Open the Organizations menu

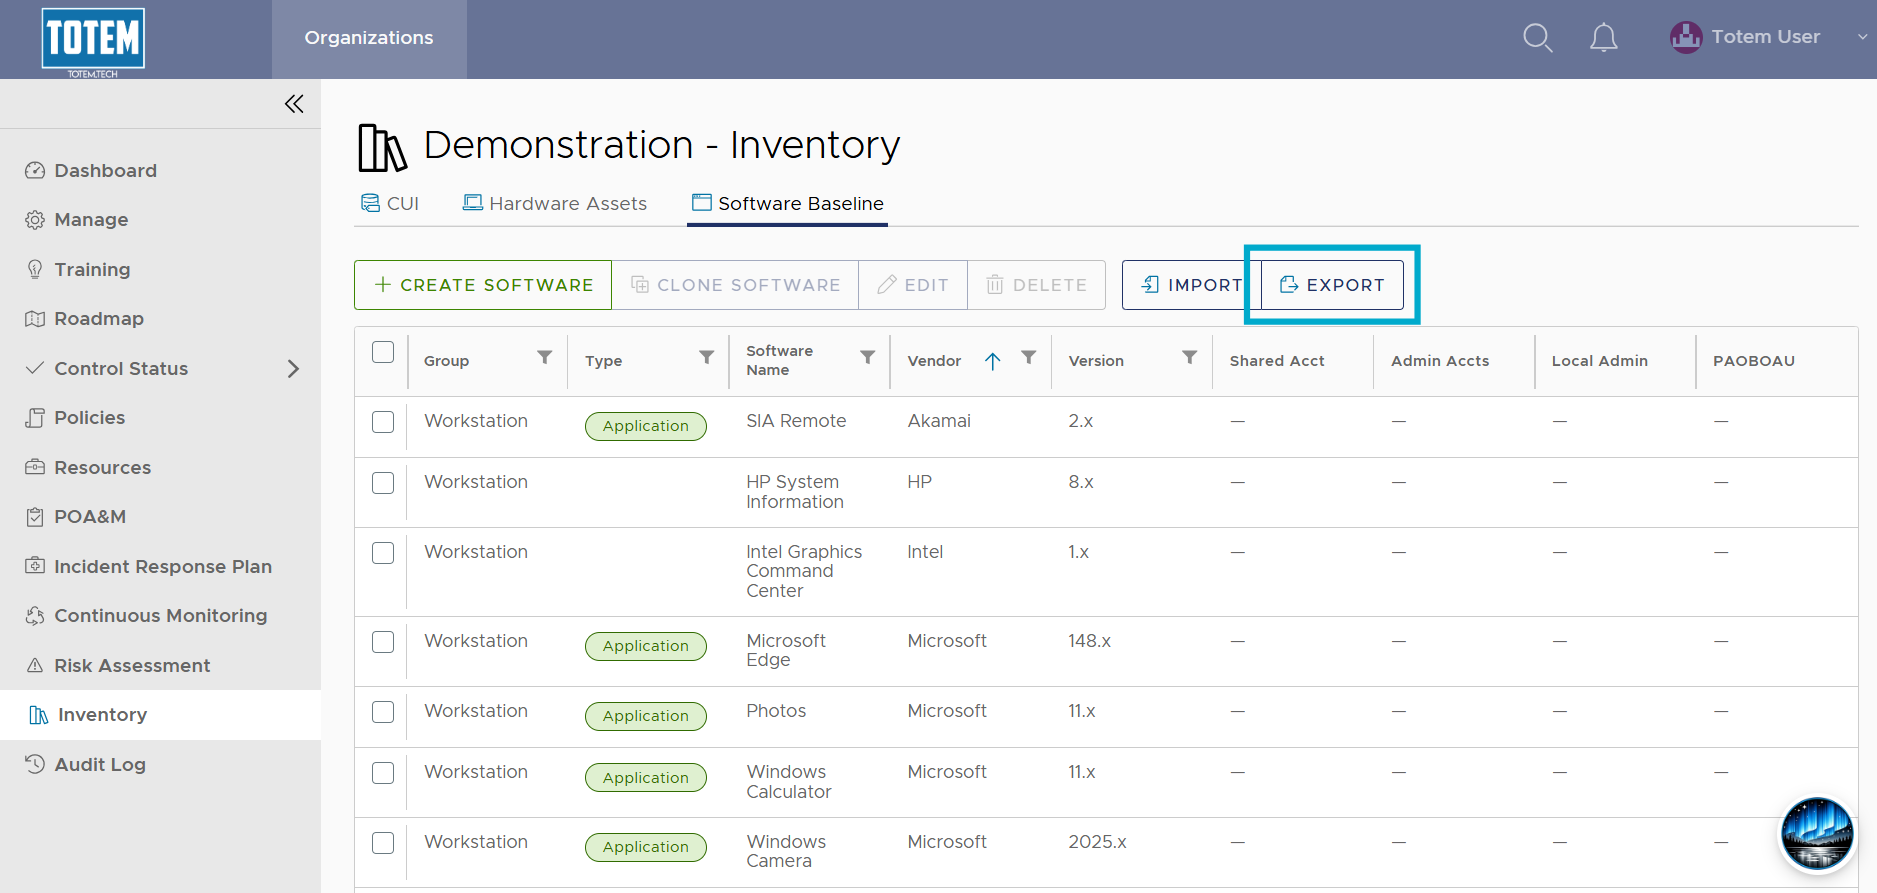coord(369,38)
